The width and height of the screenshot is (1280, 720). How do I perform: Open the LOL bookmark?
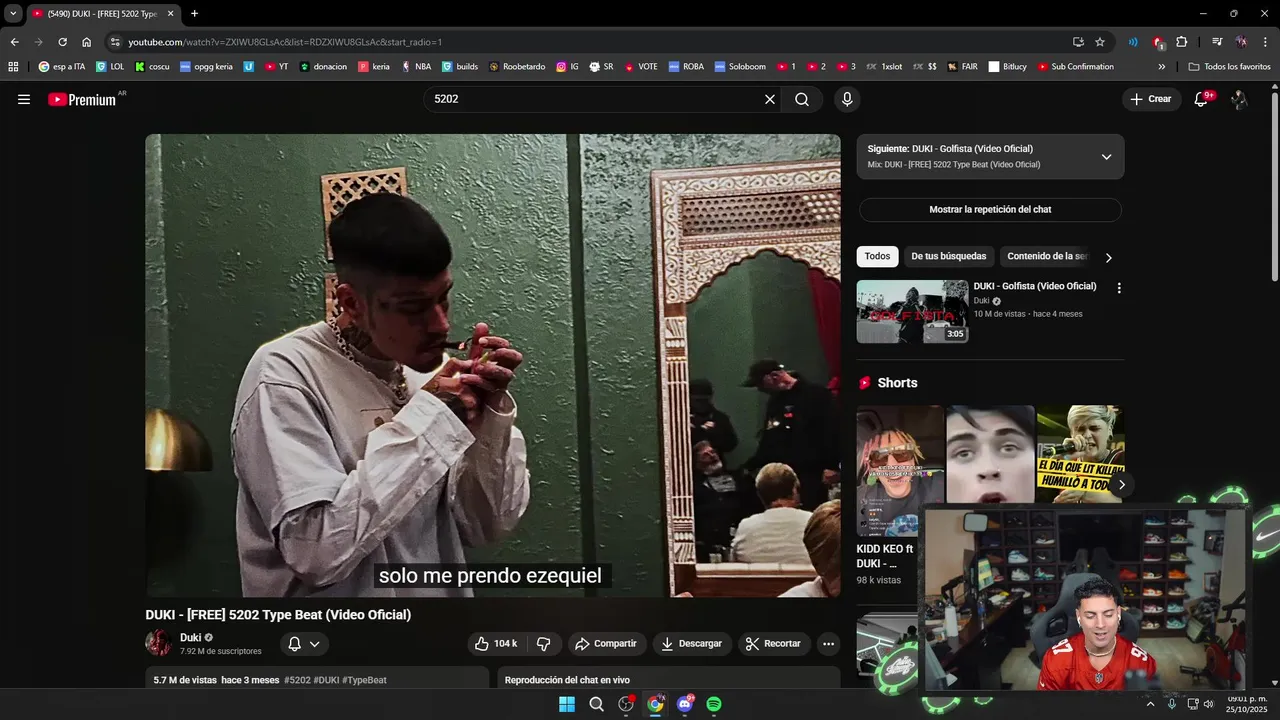(110, 67)
